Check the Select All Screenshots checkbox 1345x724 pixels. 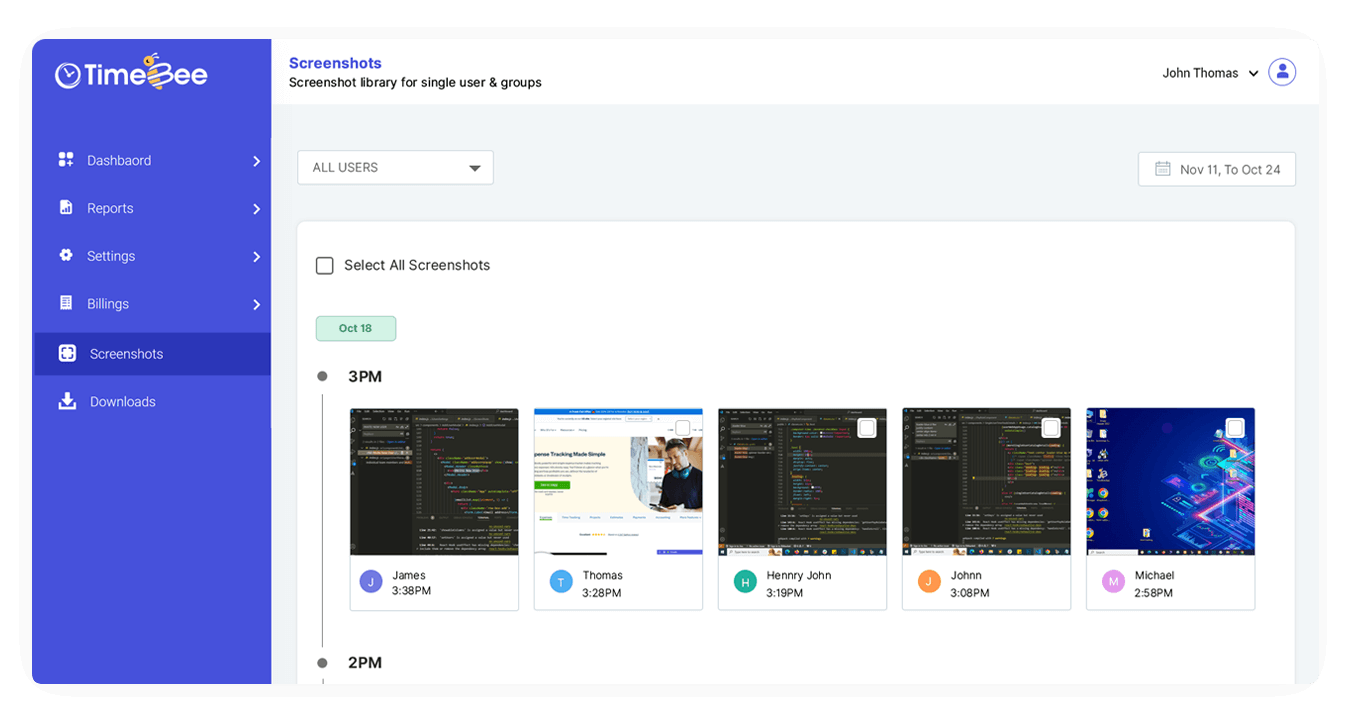(x=324, y=265)
